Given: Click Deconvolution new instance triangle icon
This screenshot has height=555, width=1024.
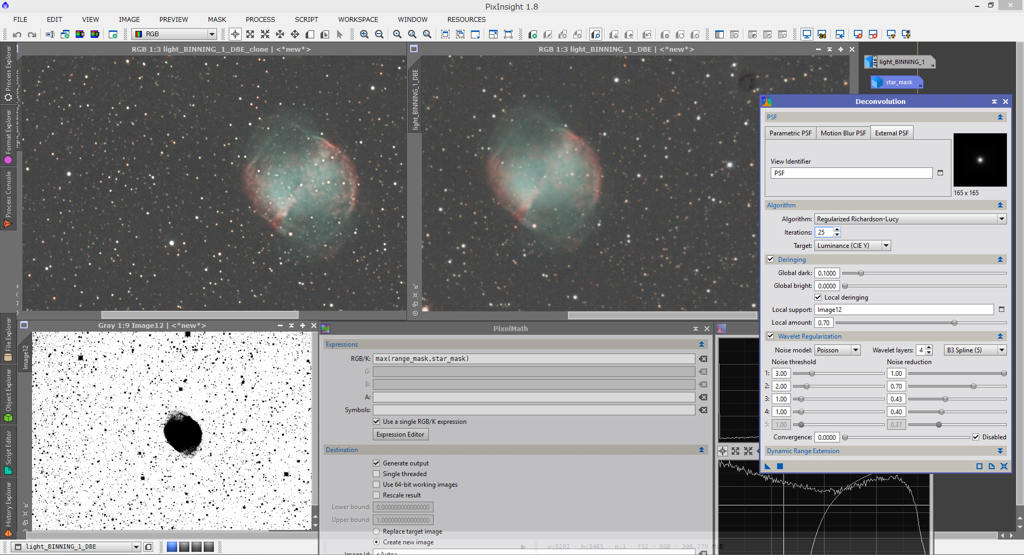Looking at the screenshot, I should tap(768, 466).
